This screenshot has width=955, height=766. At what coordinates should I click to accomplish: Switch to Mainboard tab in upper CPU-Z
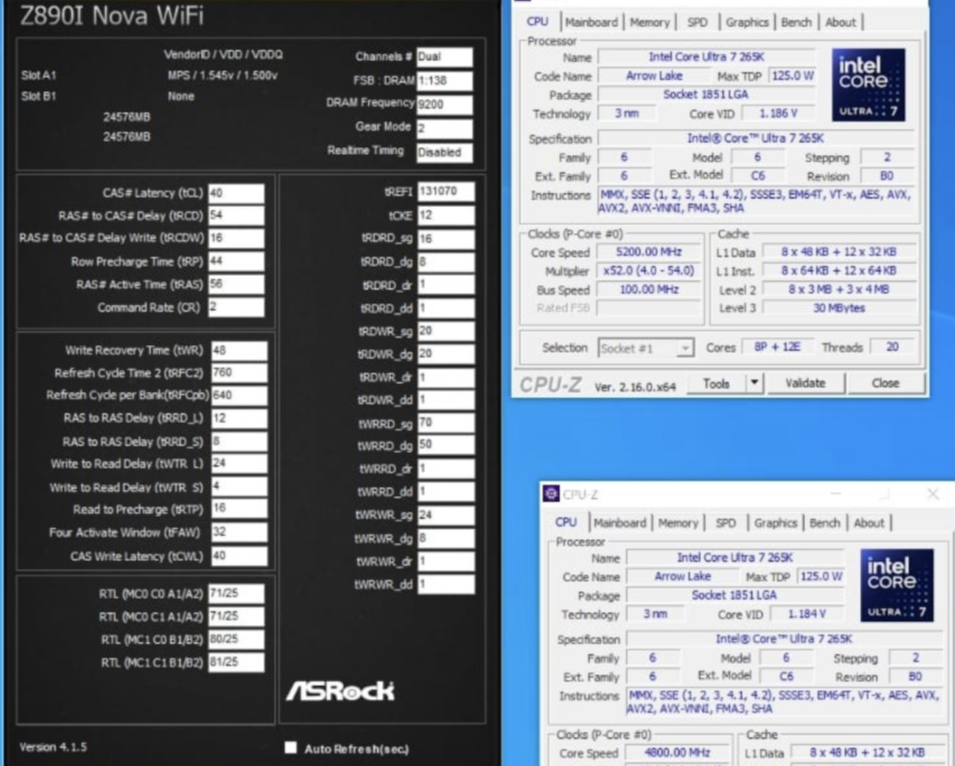(591, 23)
